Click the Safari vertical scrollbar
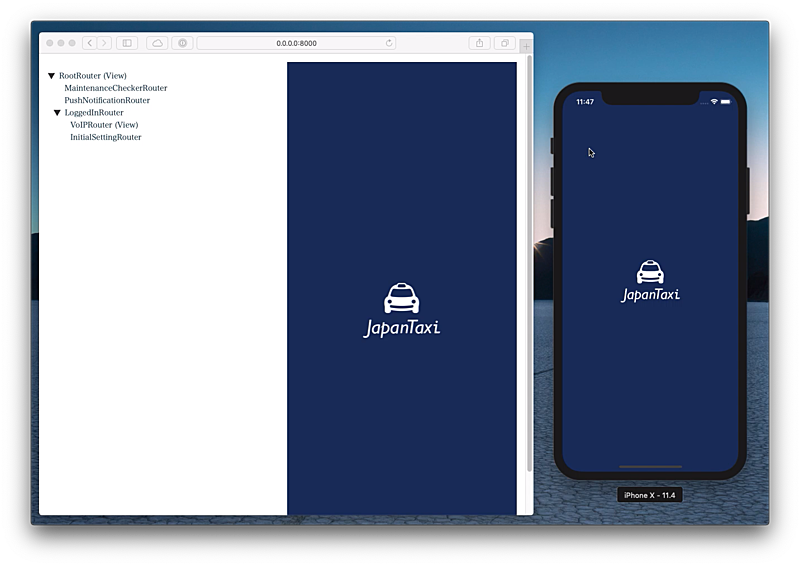Screen dimensions: 800x566 click(x=529, y=265)
